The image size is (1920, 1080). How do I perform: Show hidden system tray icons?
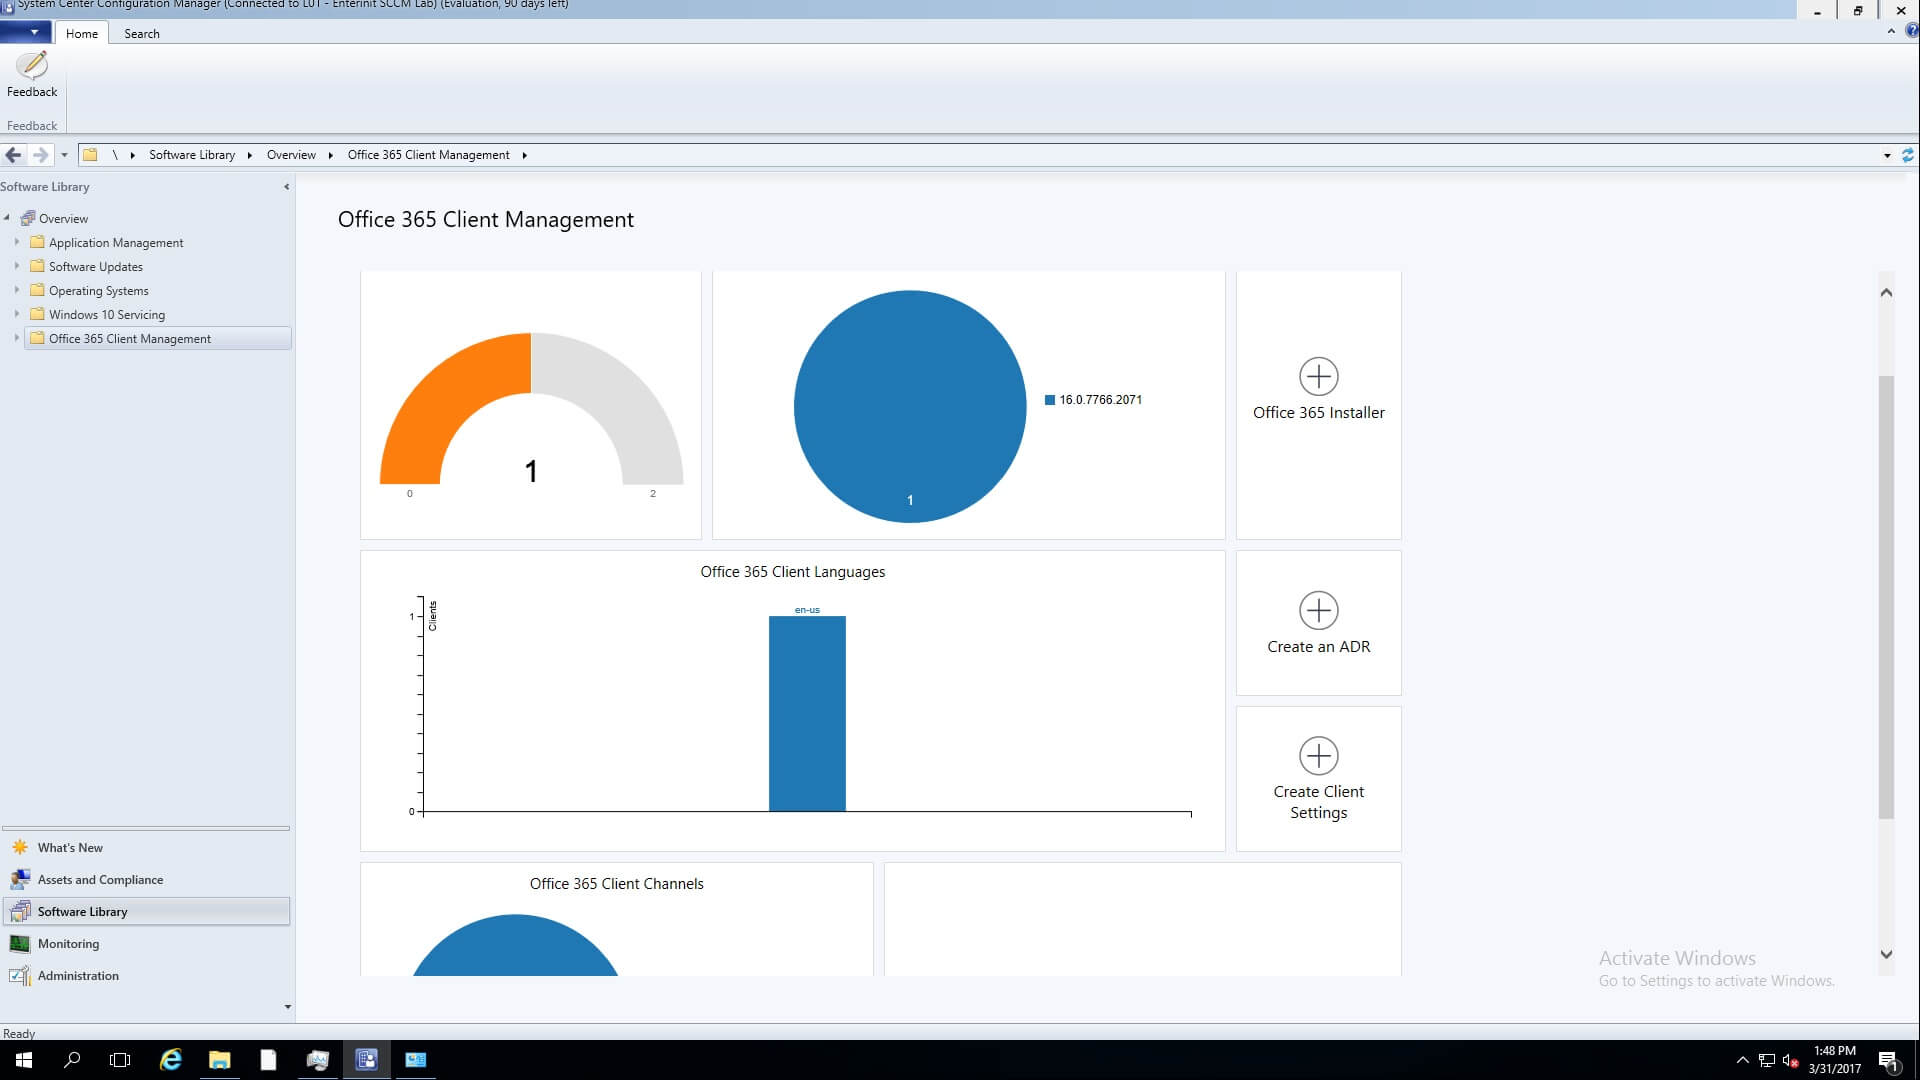[1743, 1060]
